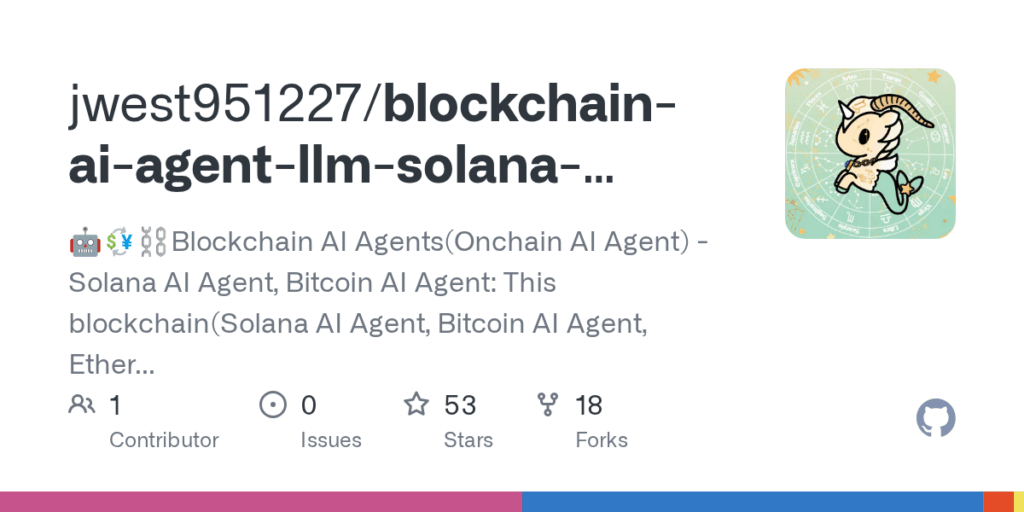Click the 53 stars count
This screenshot has width=1024, height=512.
460,406
